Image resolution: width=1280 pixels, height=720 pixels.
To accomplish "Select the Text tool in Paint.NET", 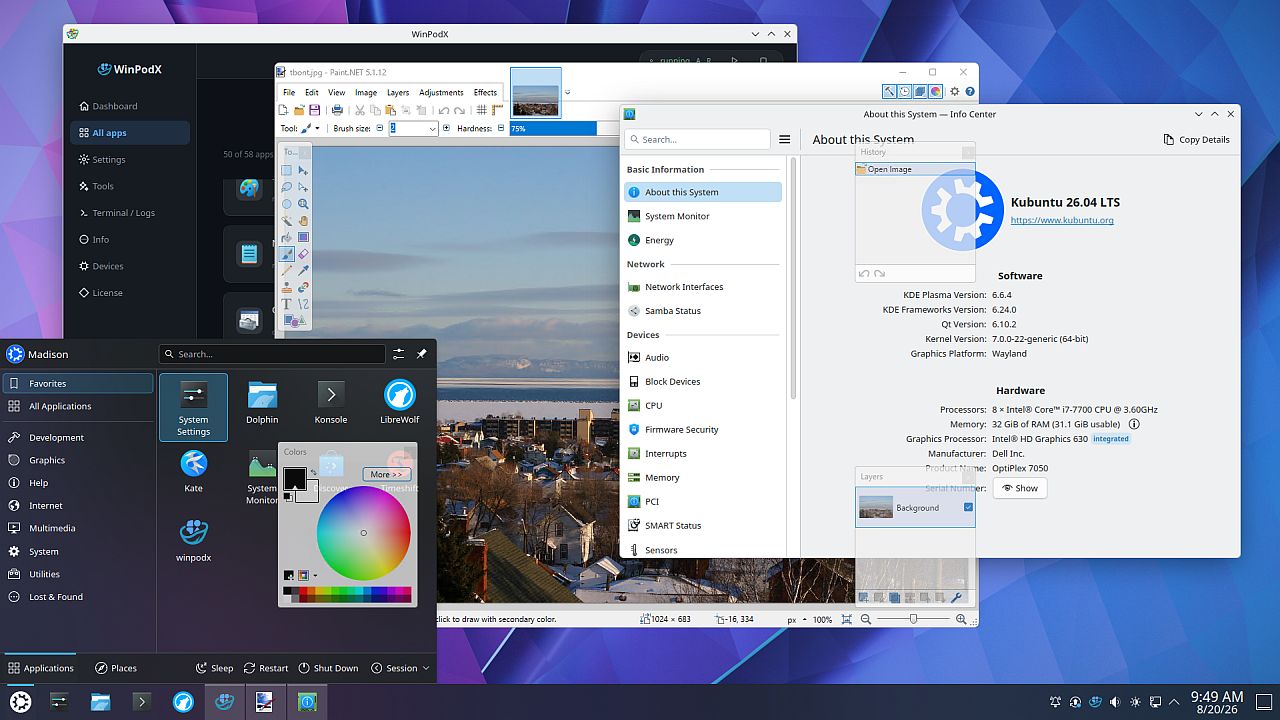I will coord(287,304).
